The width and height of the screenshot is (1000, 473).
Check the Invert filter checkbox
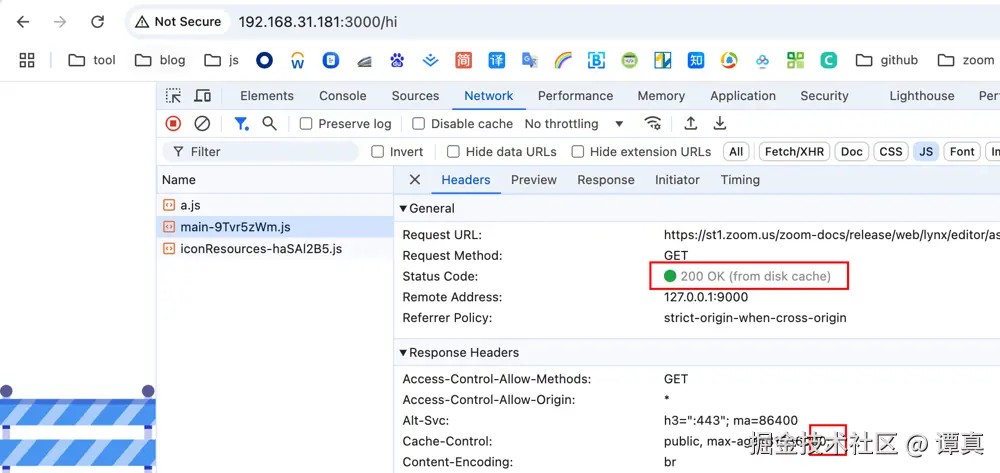pos(378,152)
